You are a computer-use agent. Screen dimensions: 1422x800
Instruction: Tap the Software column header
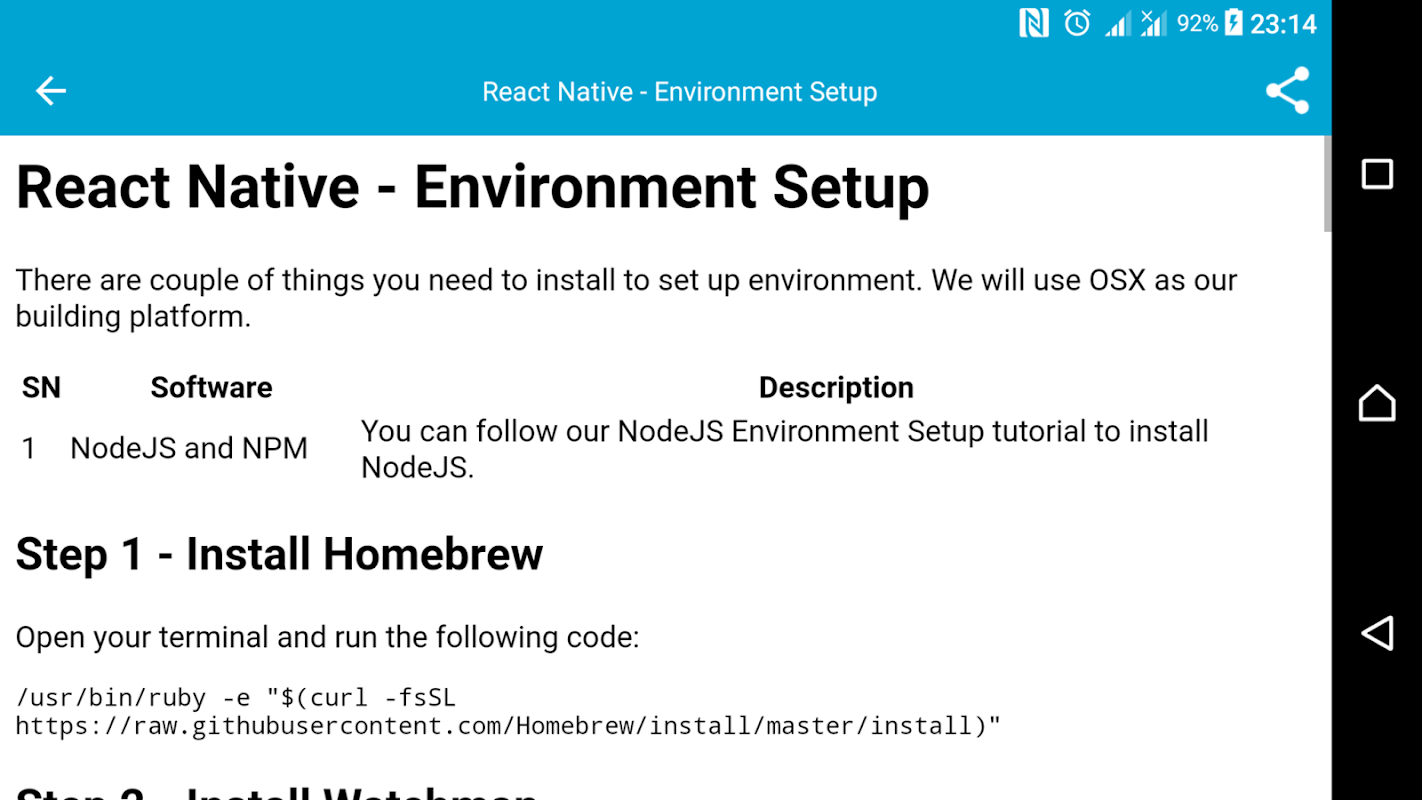click(211, 388)
